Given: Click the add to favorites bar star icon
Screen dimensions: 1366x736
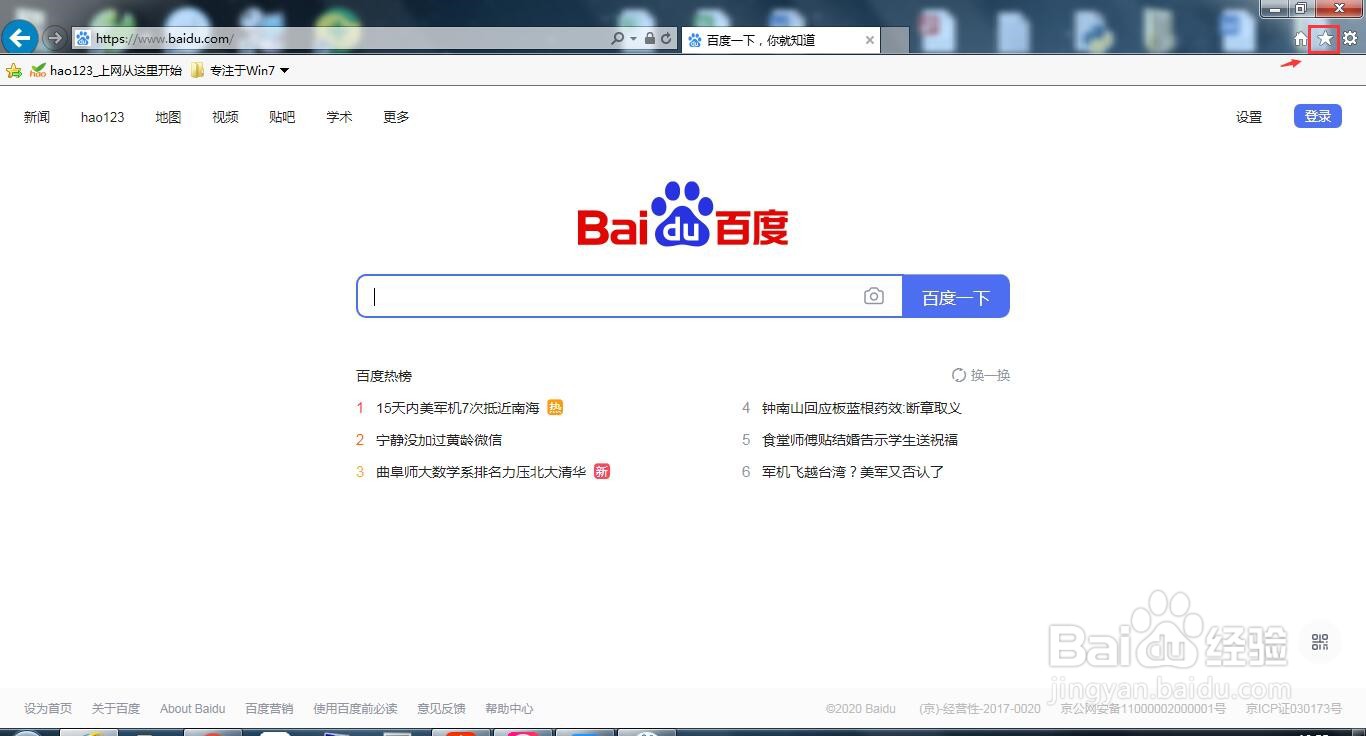Looking at the screenshot, I should 14,70.
